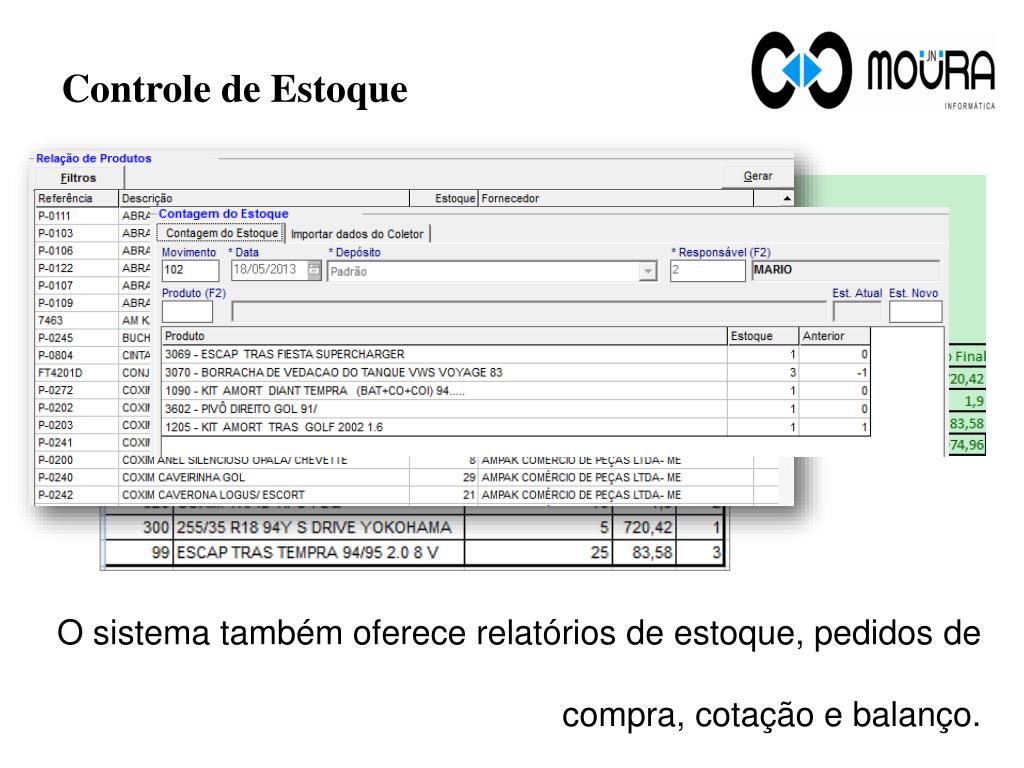Select row 3602 - PIVÔ DIREITO GOL 91/
The image size is (1024, 768).
click(516, 409)
